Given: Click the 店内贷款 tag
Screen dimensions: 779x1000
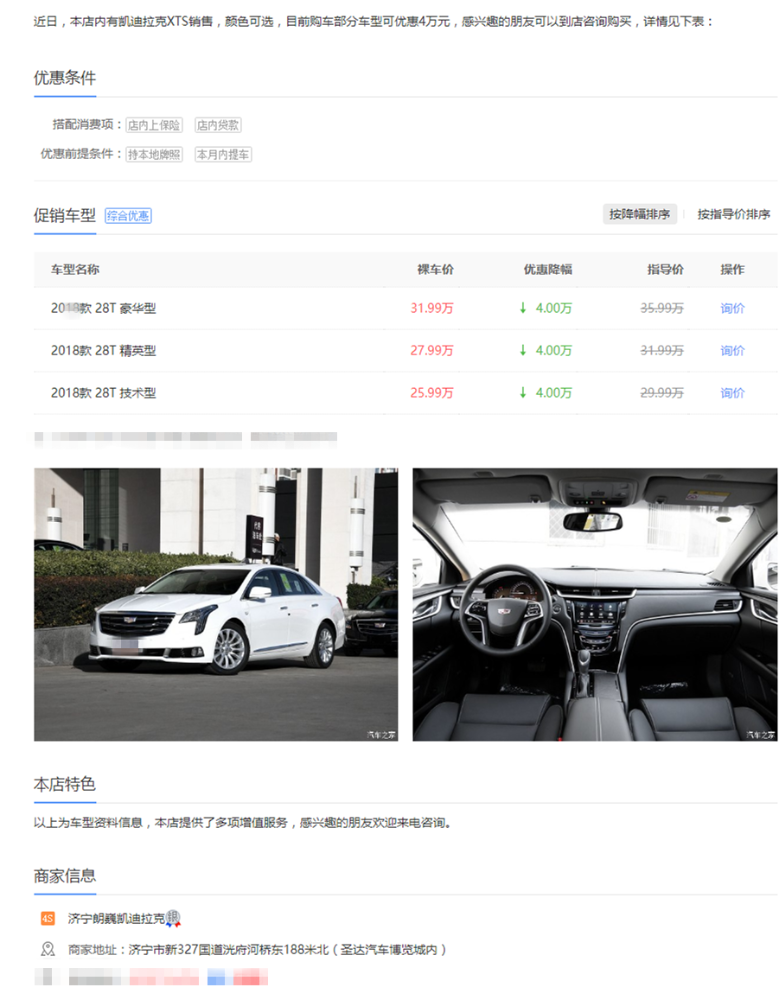Looking at the screenshot, I should [x=218, y=125].
